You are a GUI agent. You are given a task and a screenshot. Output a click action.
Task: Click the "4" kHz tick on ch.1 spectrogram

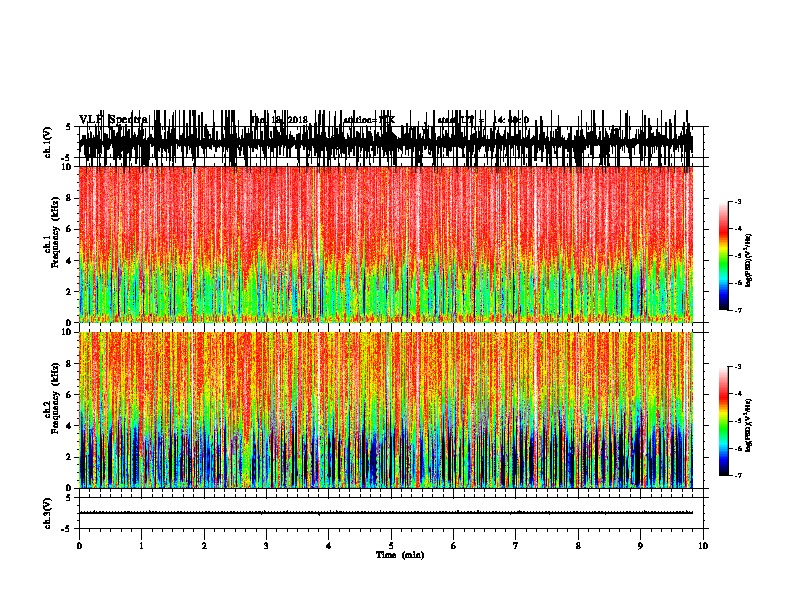click(69, 261)
